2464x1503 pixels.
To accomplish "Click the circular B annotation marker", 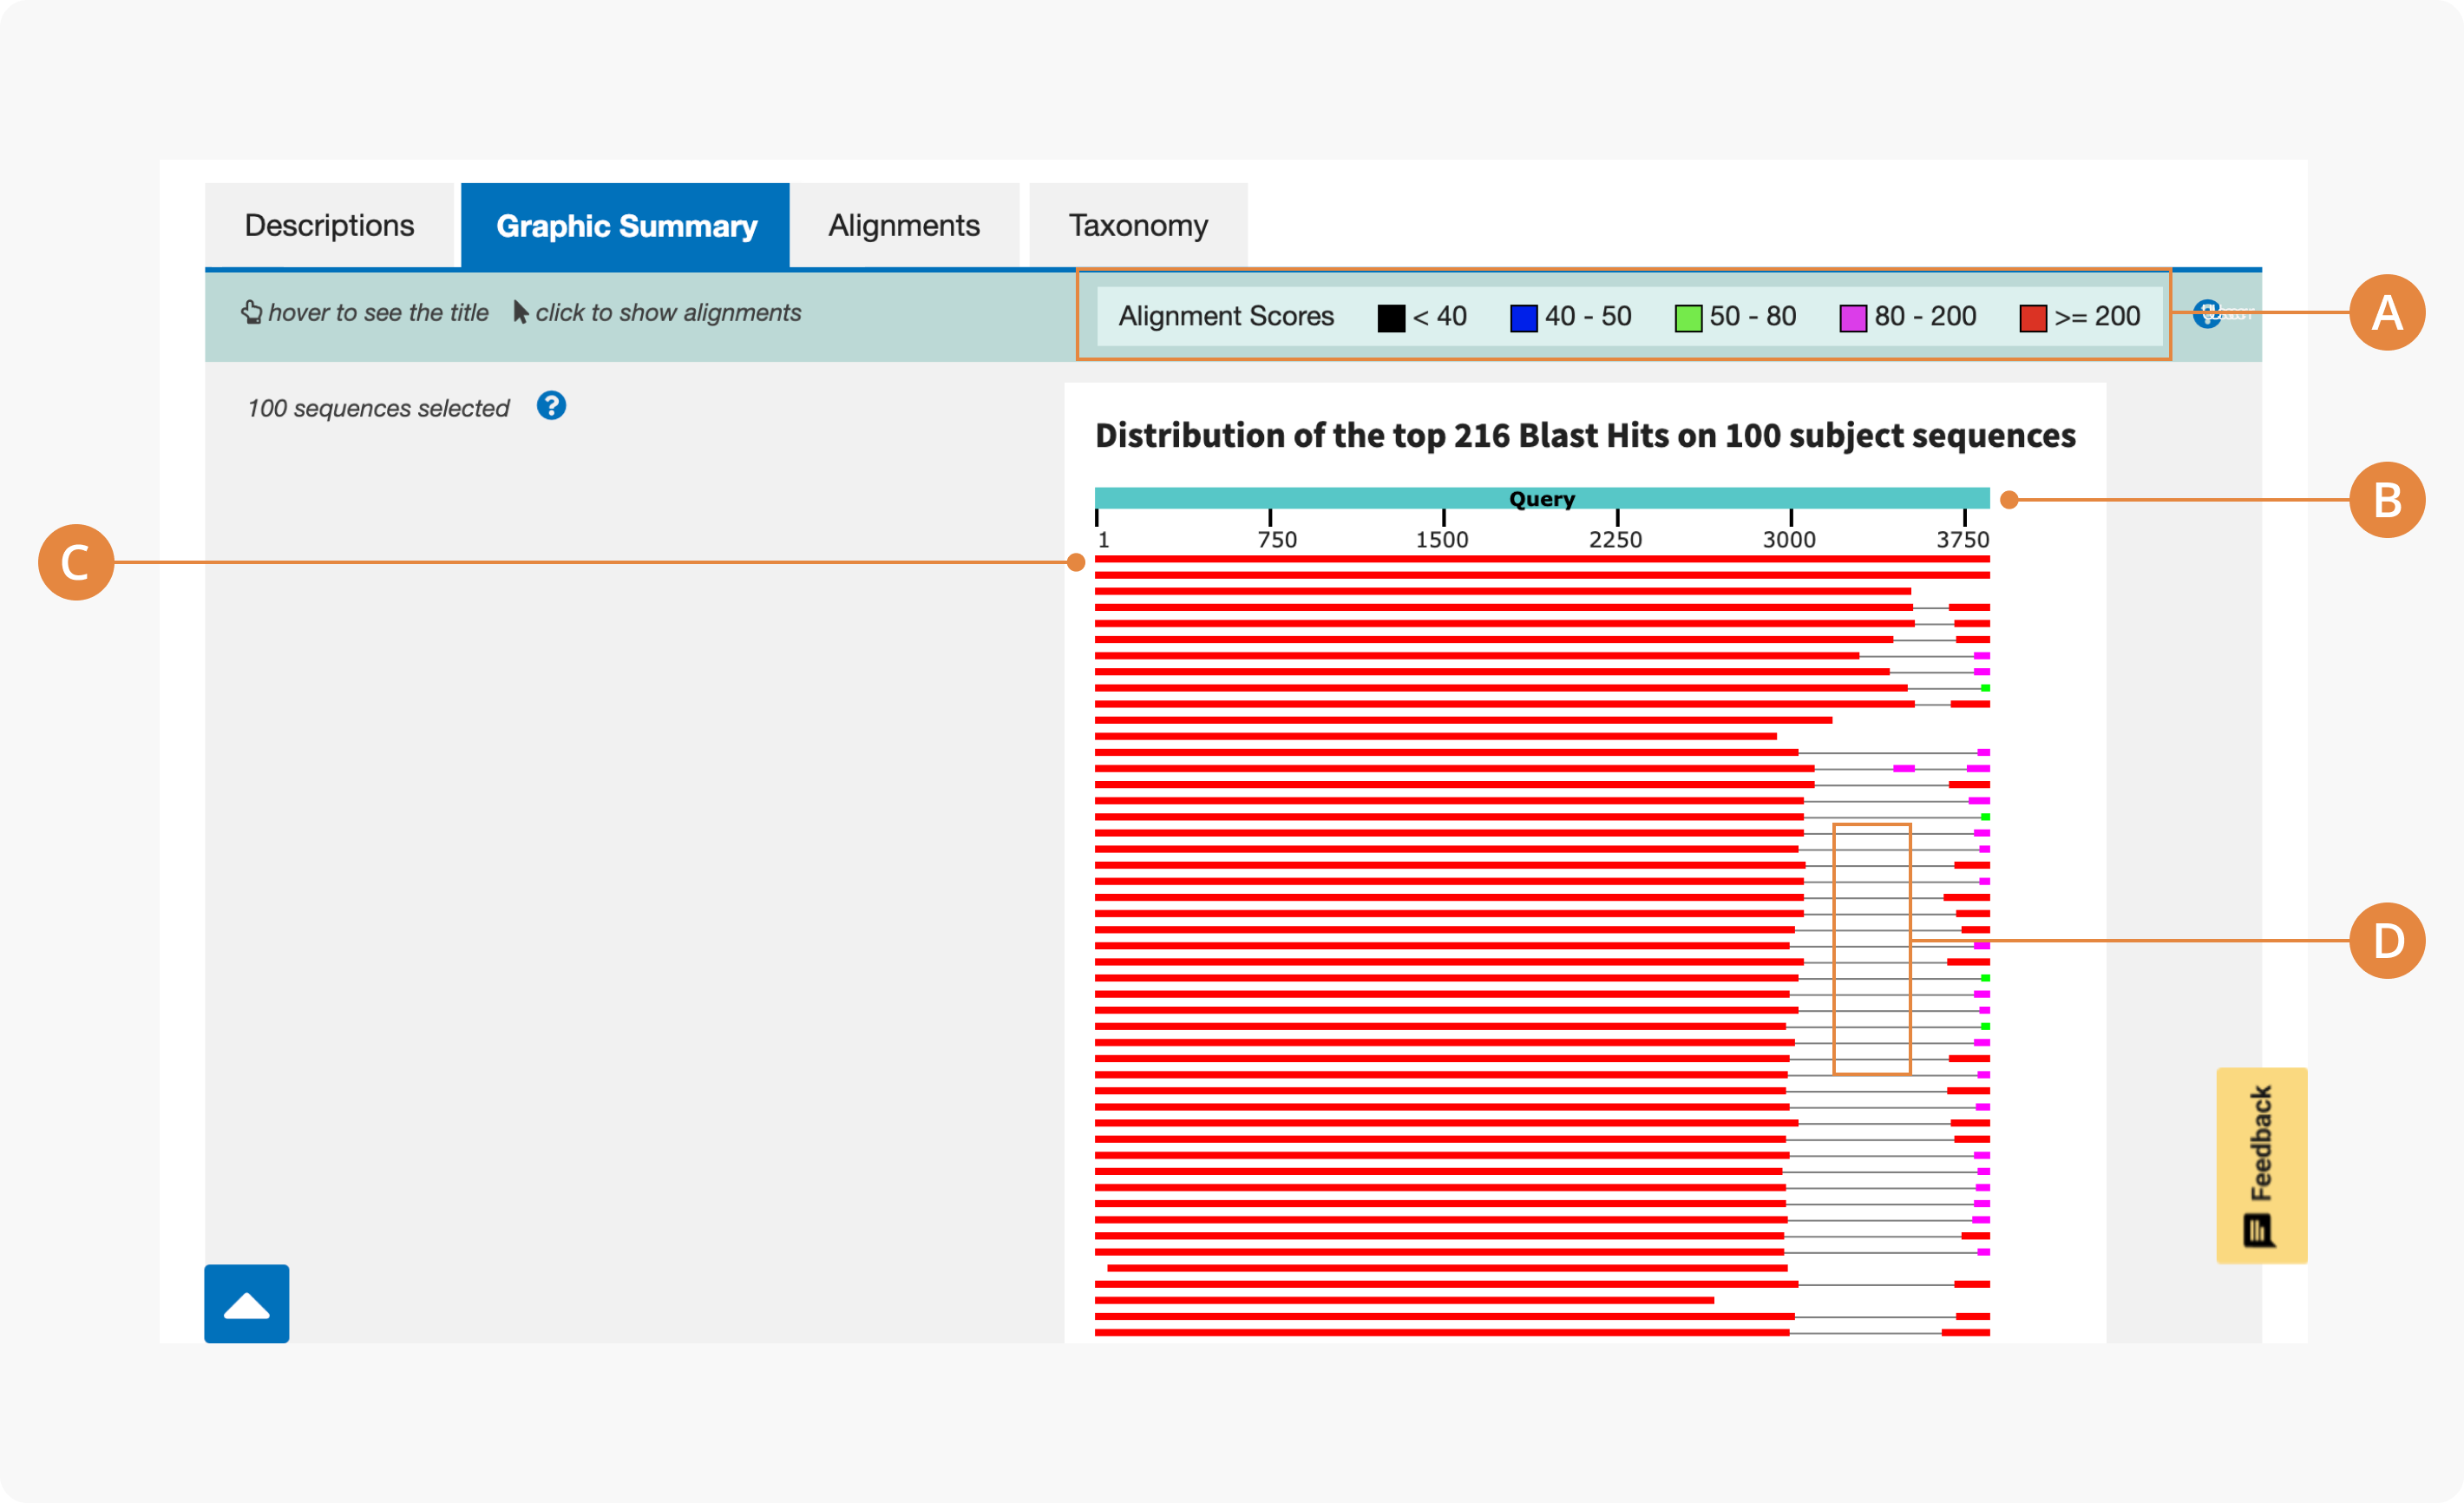I will 2386,500.
